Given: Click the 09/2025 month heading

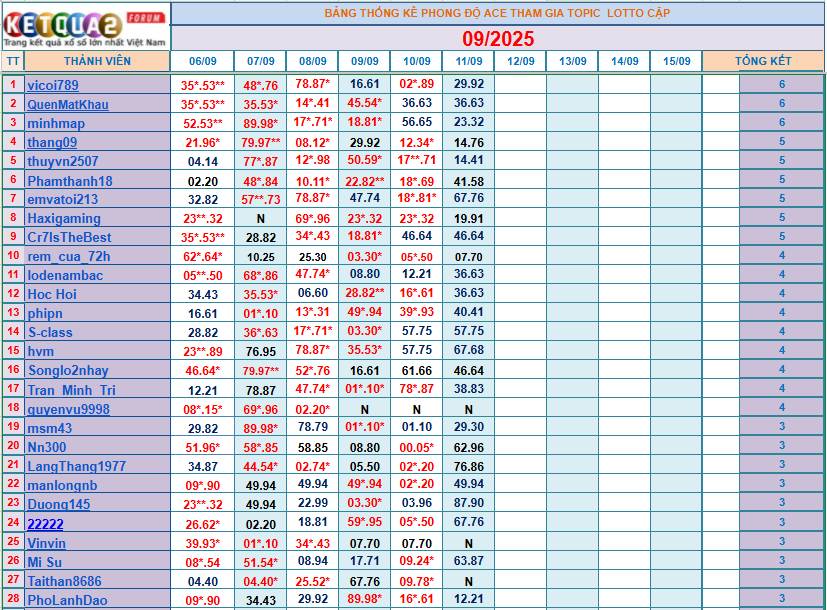Looking at the screenshot, I should [498, 38].
